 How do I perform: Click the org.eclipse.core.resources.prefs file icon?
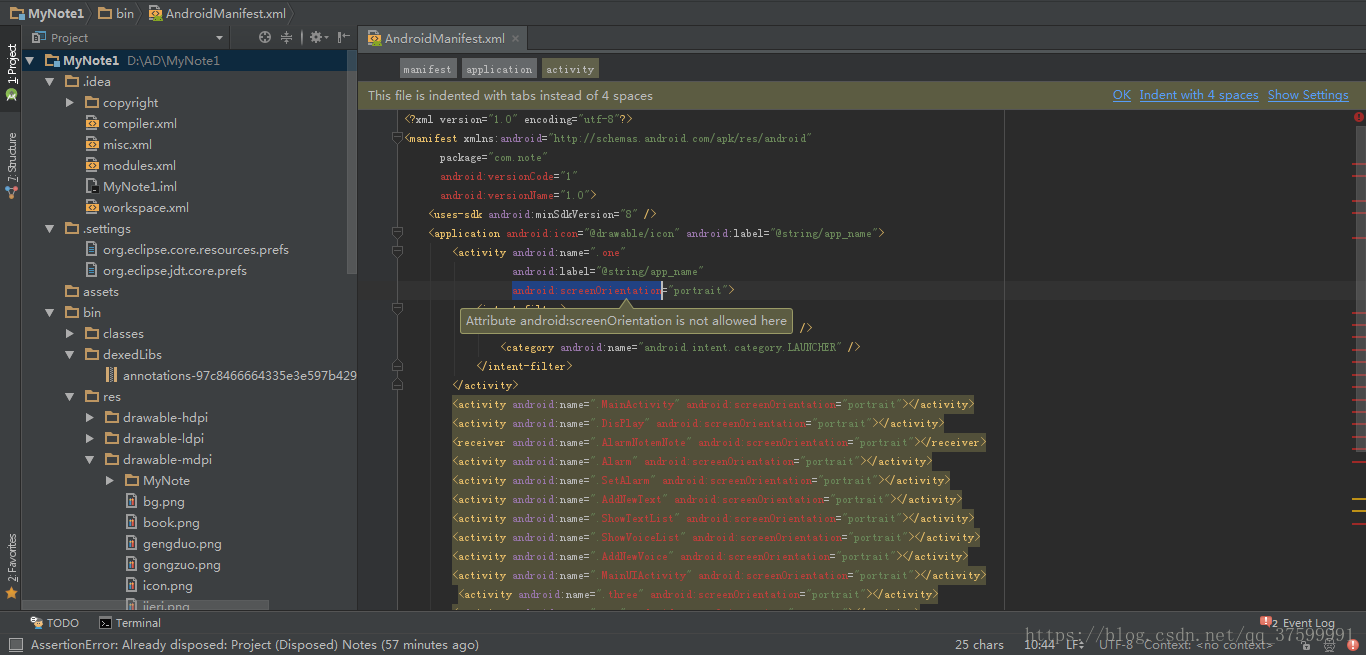pos(92,250)
